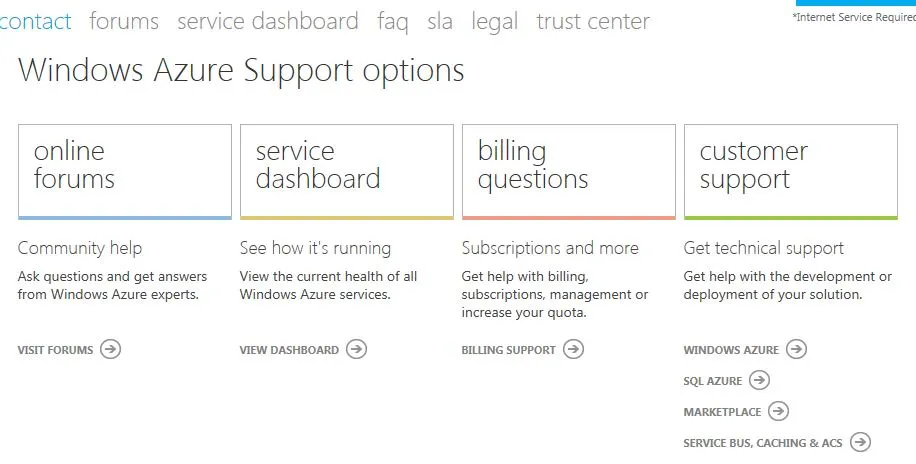This screenshot has height=464, width=916.
Task: Open the faq navigation item
Action: (x=392, y=21)
